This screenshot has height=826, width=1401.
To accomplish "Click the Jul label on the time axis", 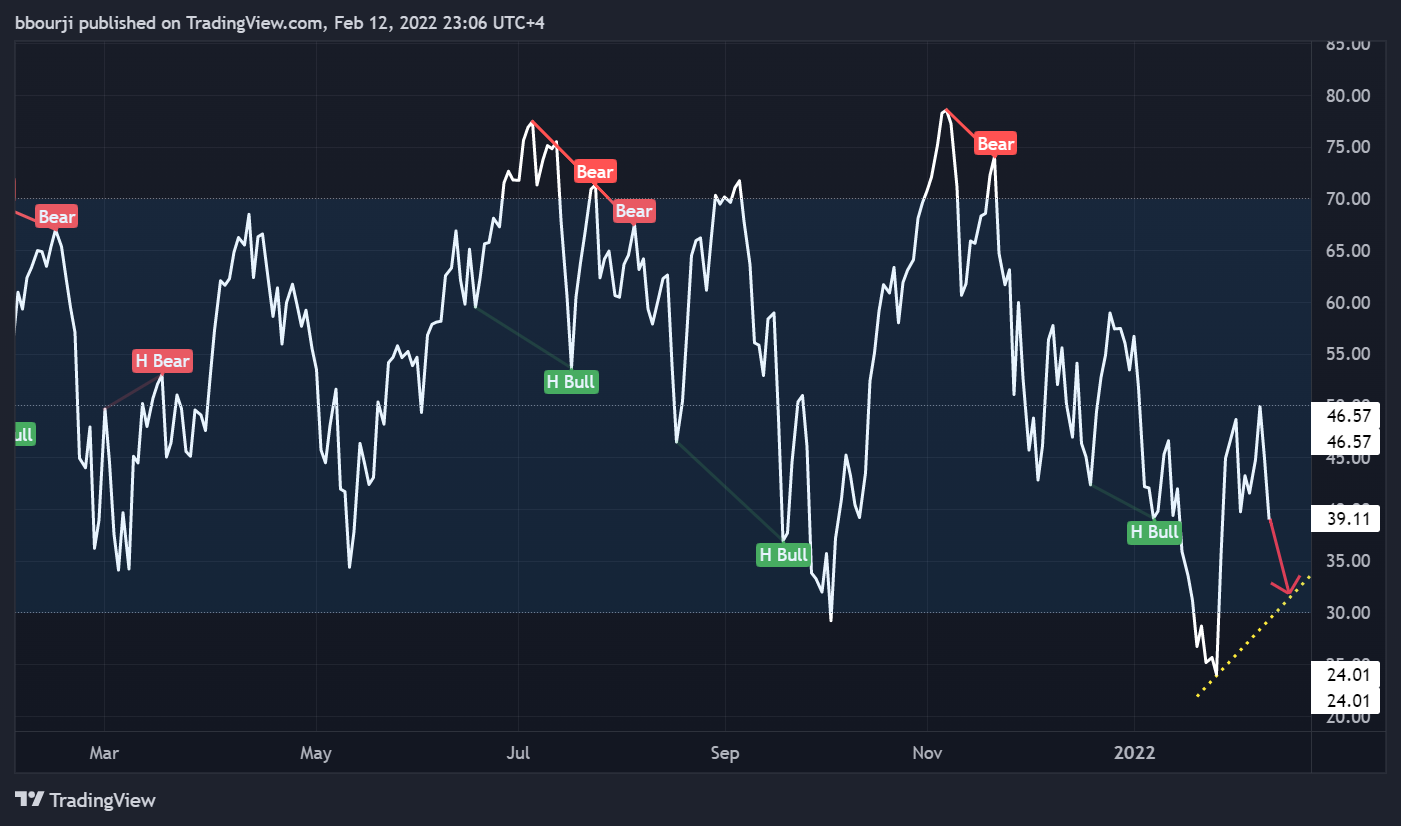I will (x=518, y=753).
